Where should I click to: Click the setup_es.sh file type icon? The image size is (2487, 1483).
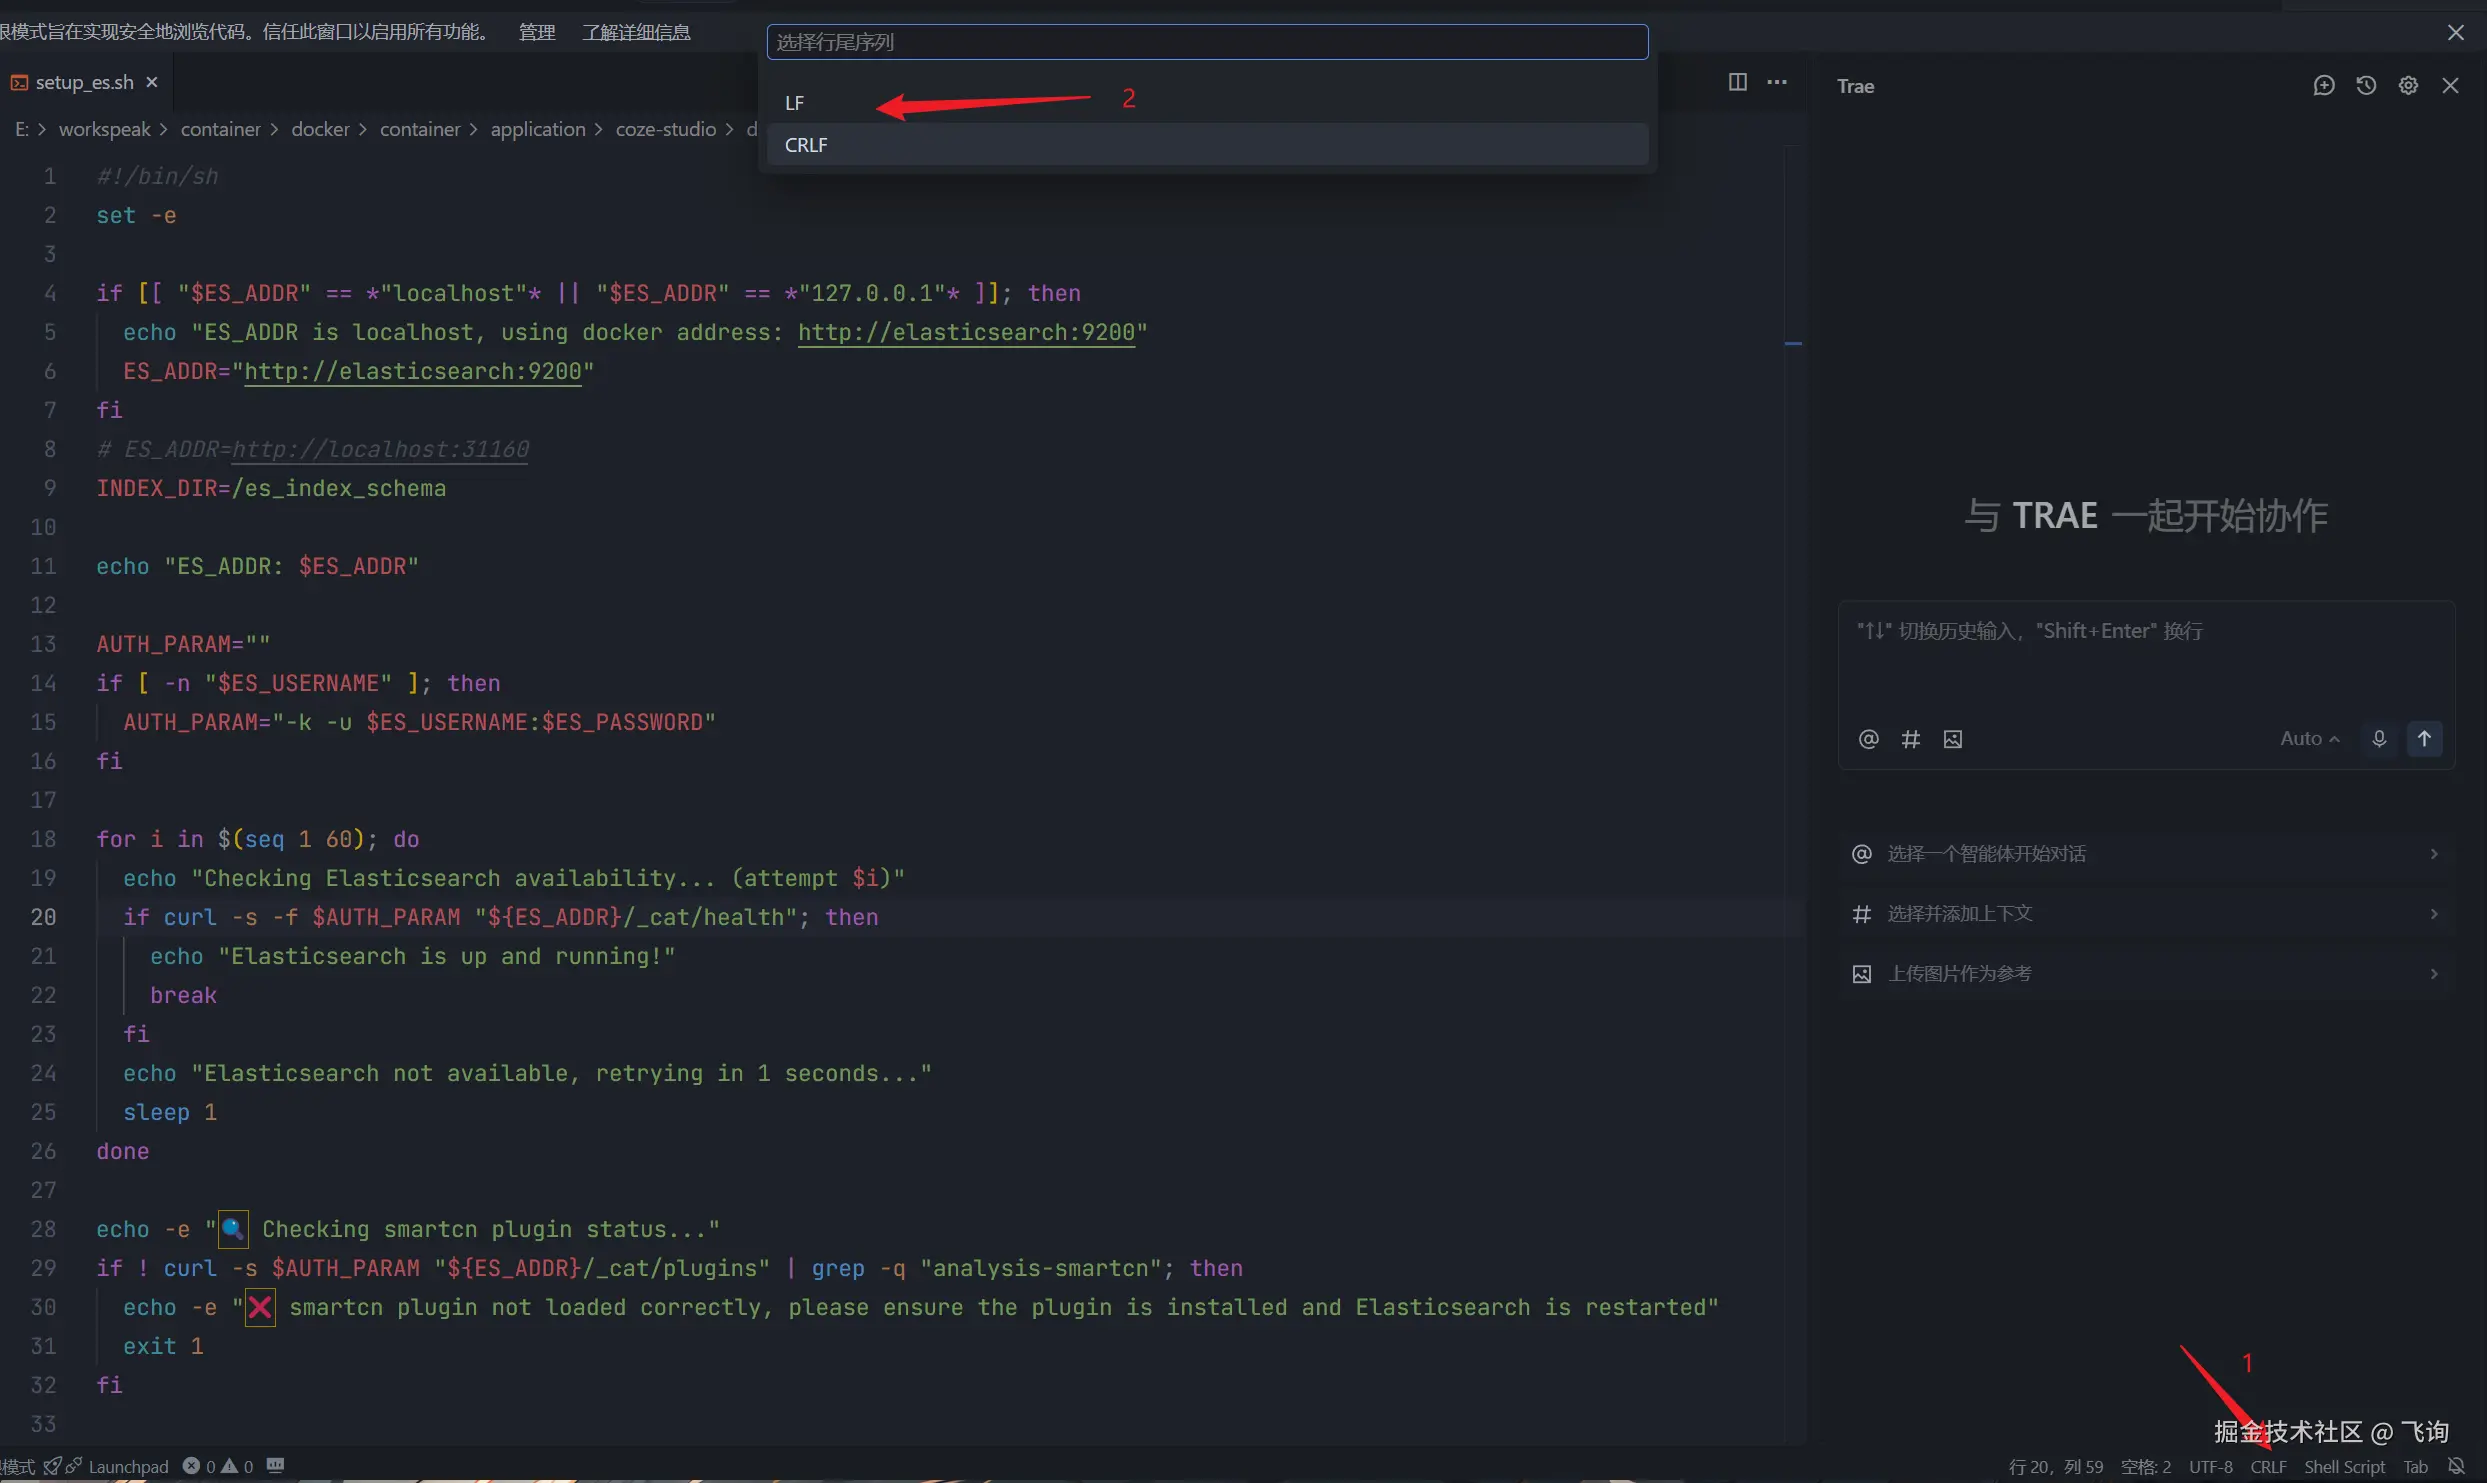[19, 83]
